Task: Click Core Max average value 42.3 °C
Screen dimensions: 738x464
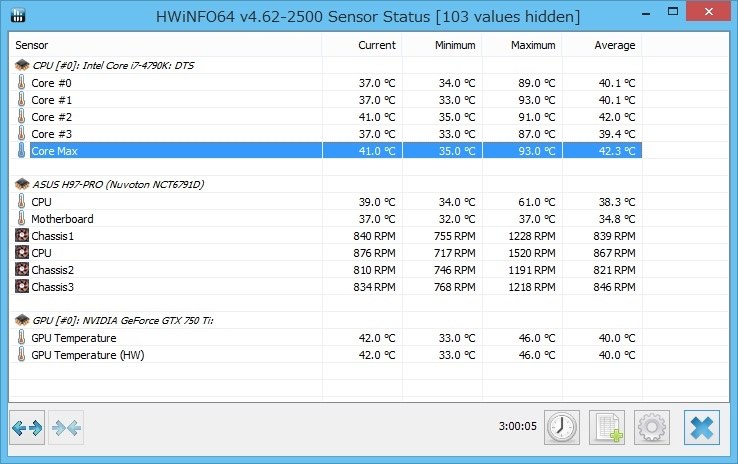Action: (x=617, y=151)
